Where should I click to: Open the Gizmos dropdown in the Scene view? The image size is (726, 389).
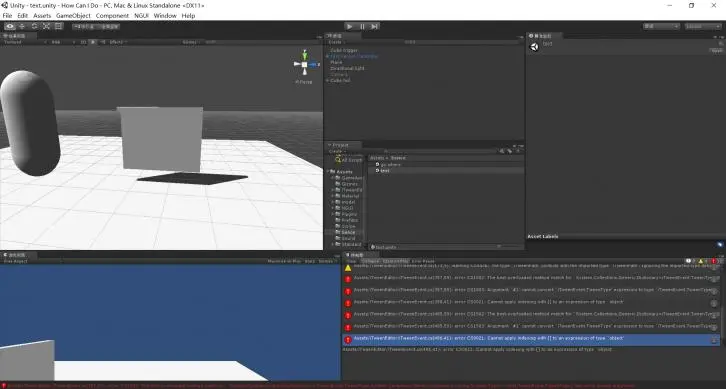click(x=192, y=42)
